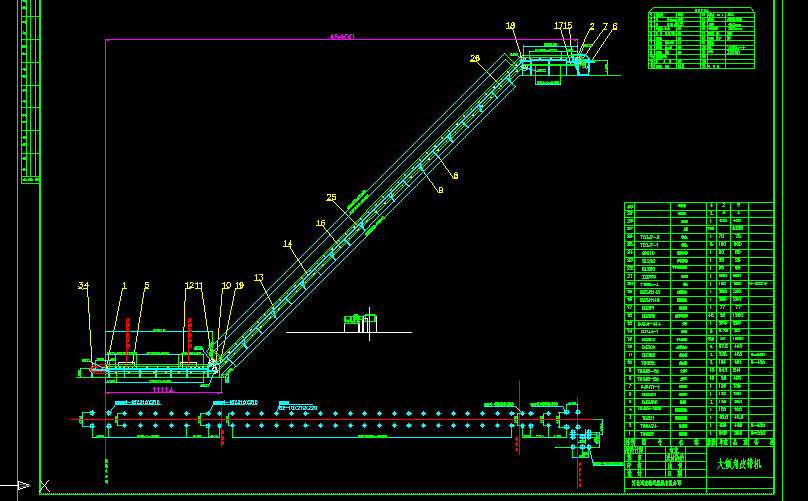808x501 pixels.
Task: Click part callout number 5 above tail frame
Action: [146, 285]
